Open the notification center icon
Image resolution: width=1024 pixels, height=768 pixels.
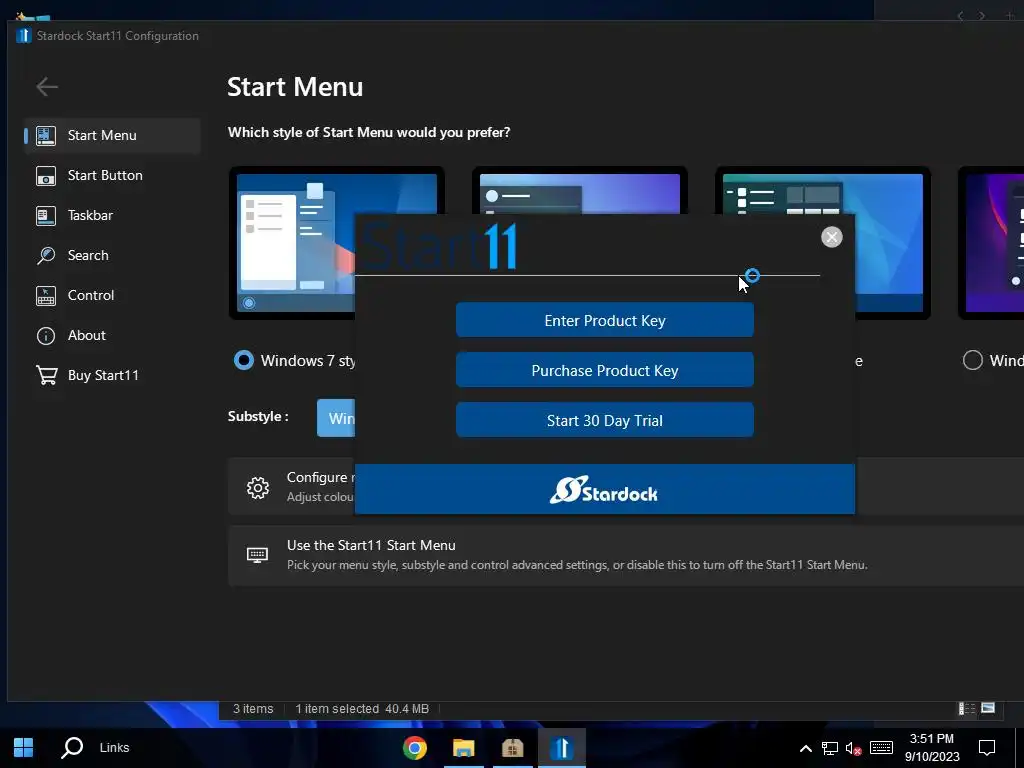[987, 748]
